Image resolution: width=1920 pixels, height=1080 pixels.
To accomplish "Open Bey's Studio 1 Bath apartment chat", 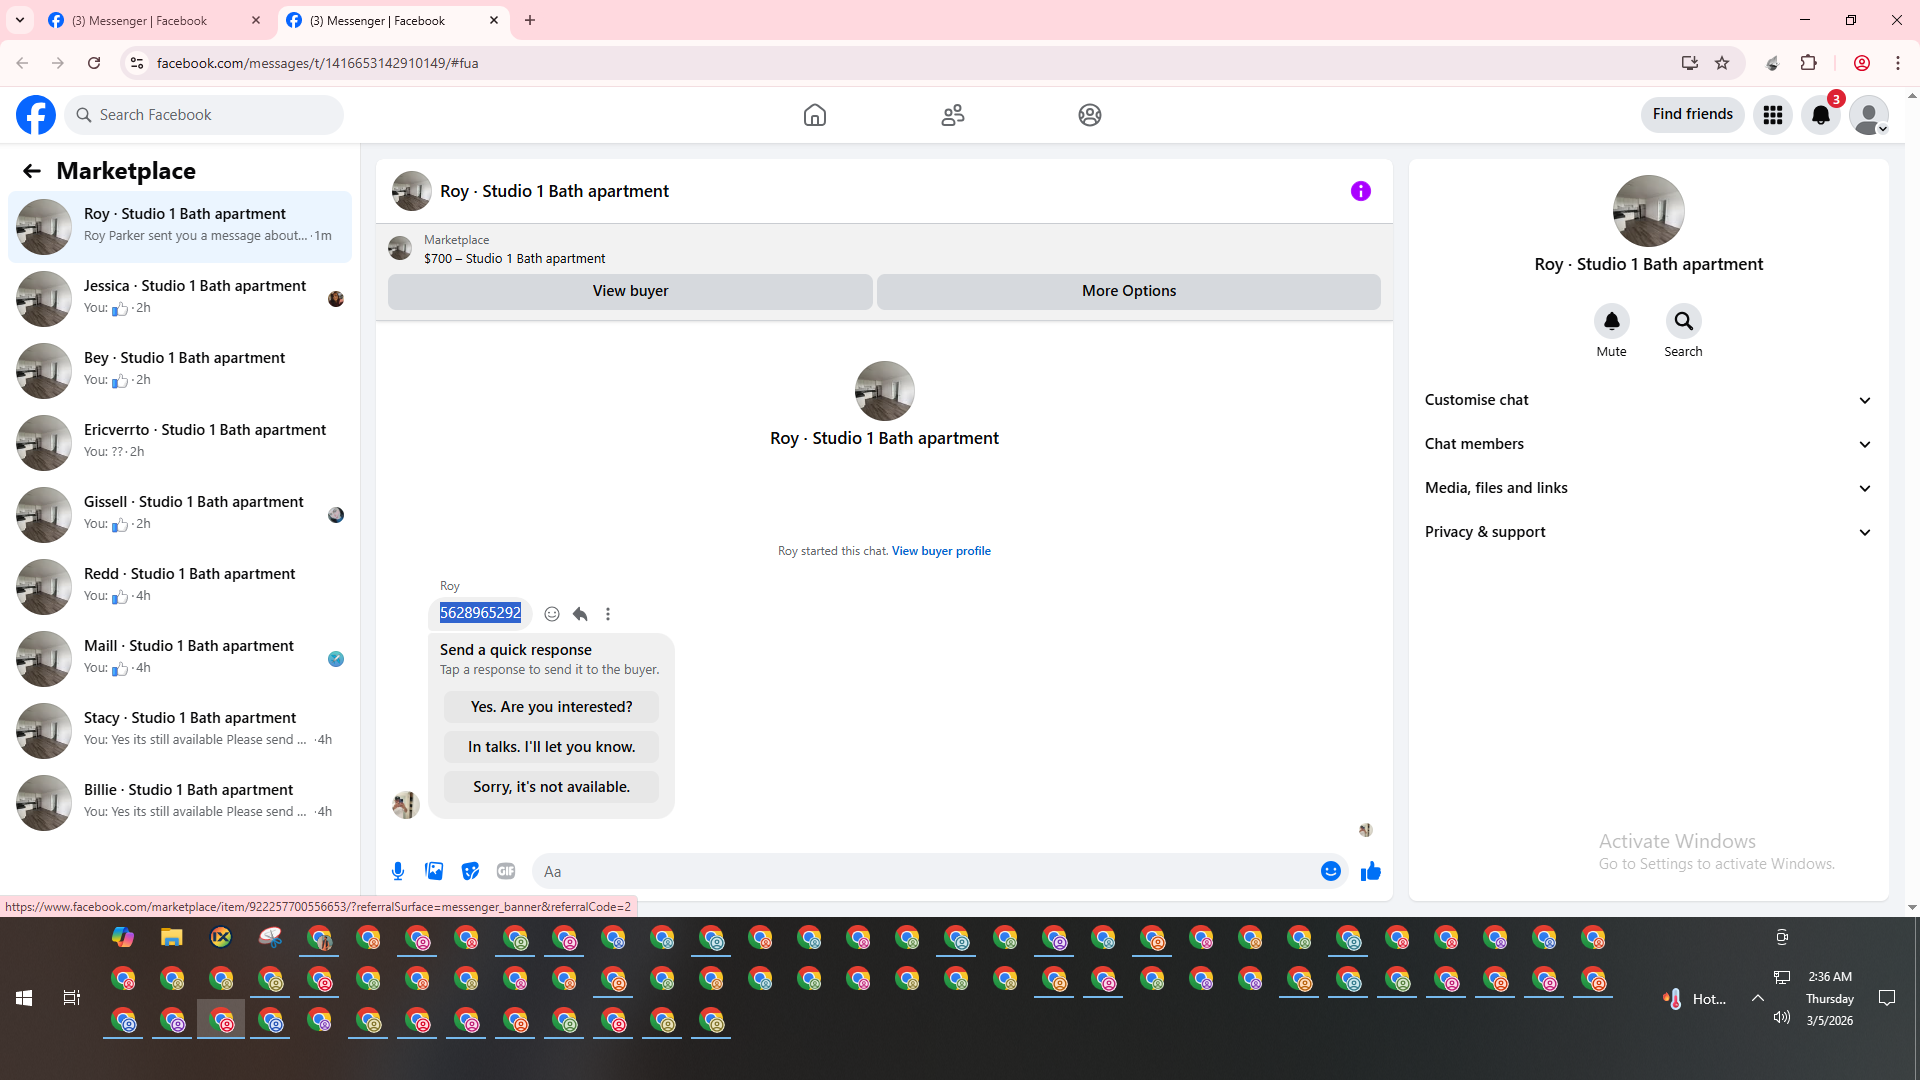I will point(180,370).
